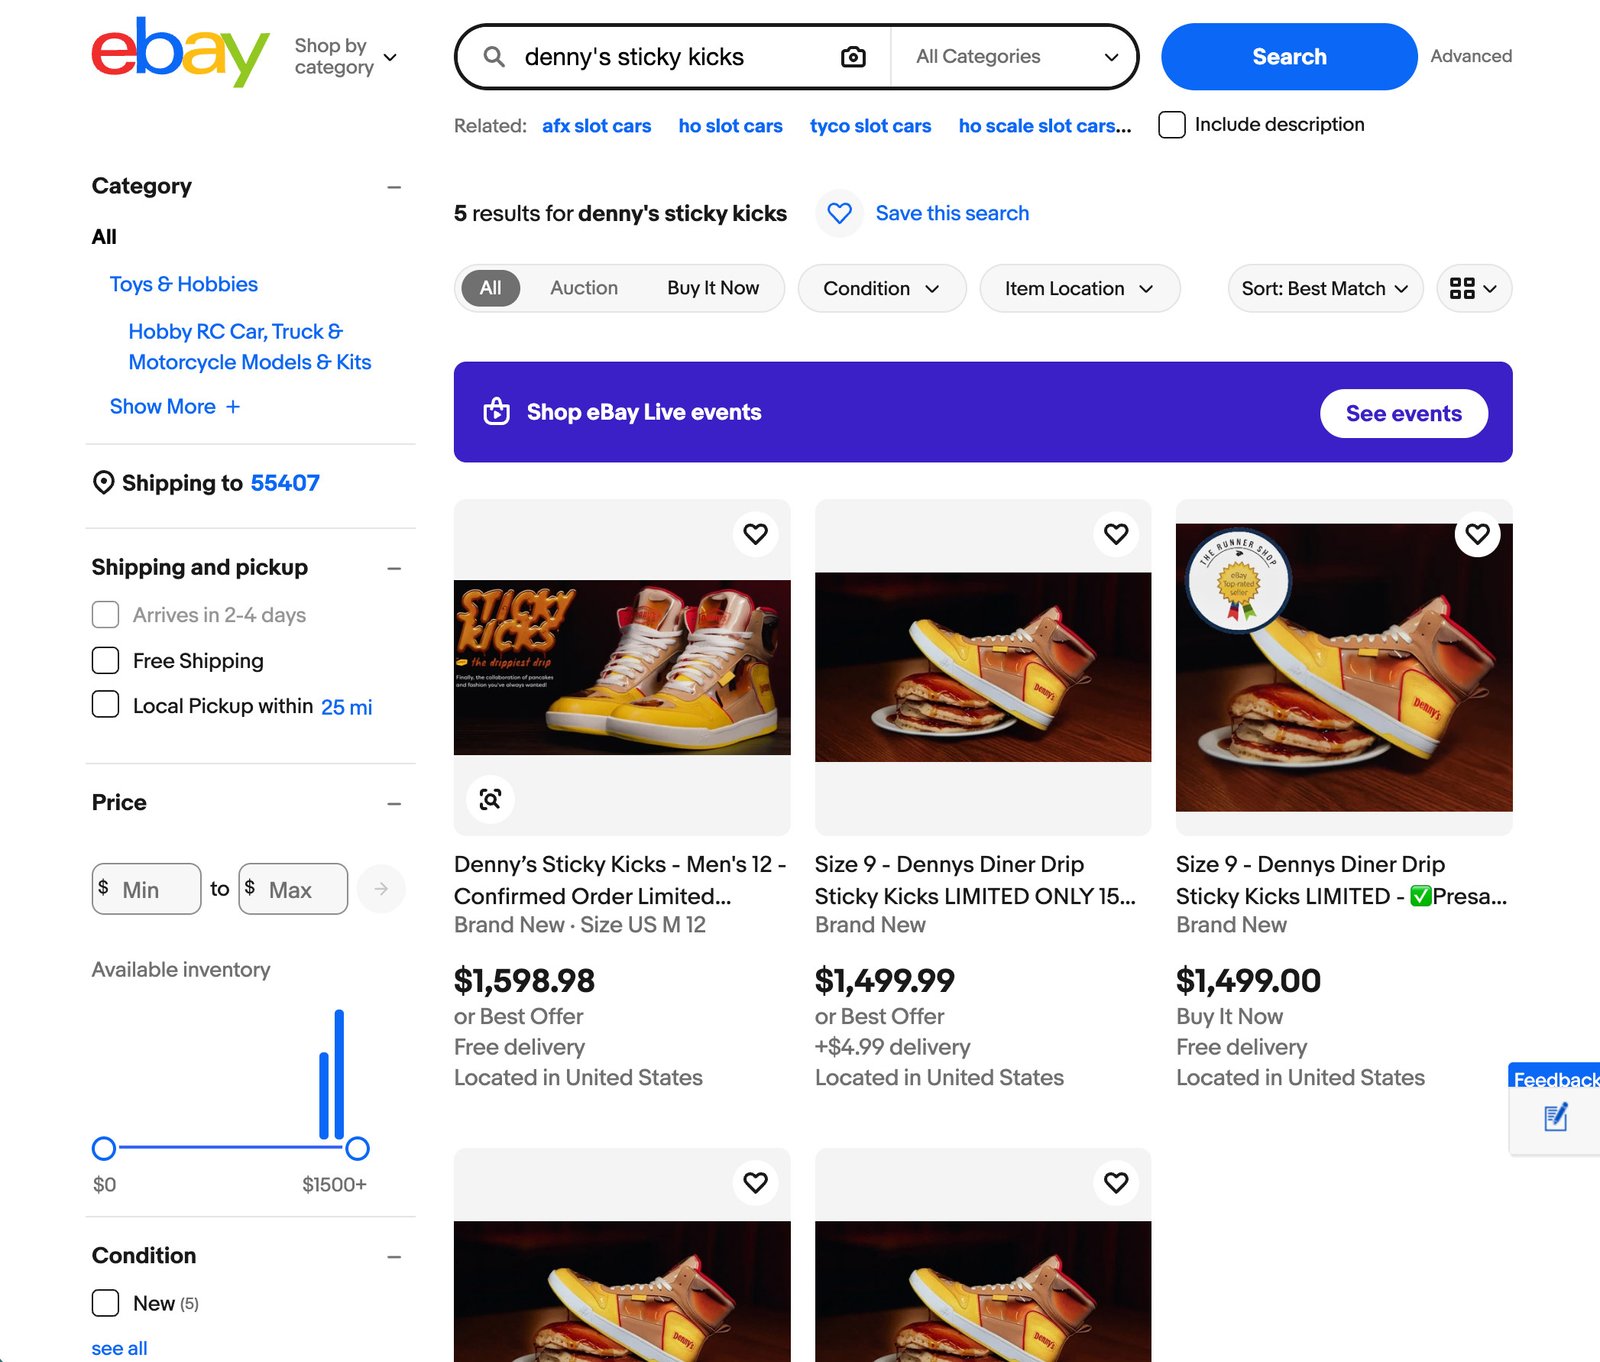Switch to the Auction tab
Screen dimensions: 1600x1362
pos(583,288)
